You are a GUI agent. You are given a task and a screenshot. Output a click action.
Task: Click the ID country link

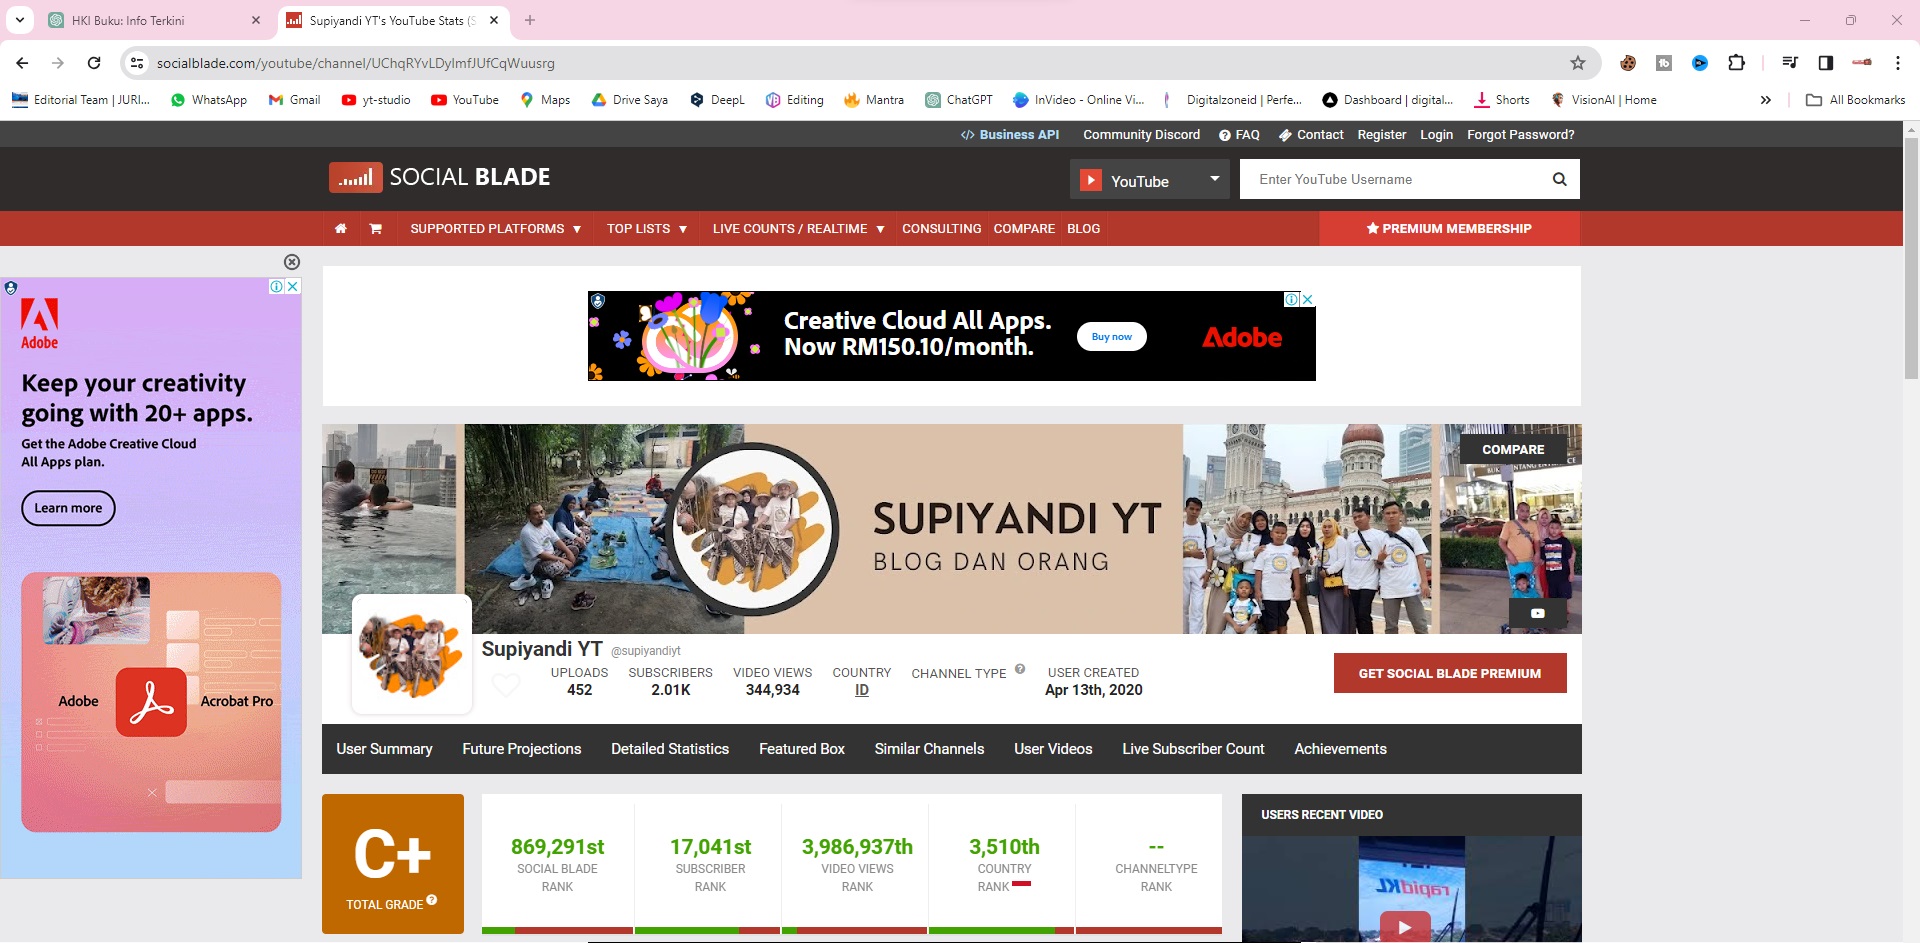pyautogui.click(x=861, y=690)
